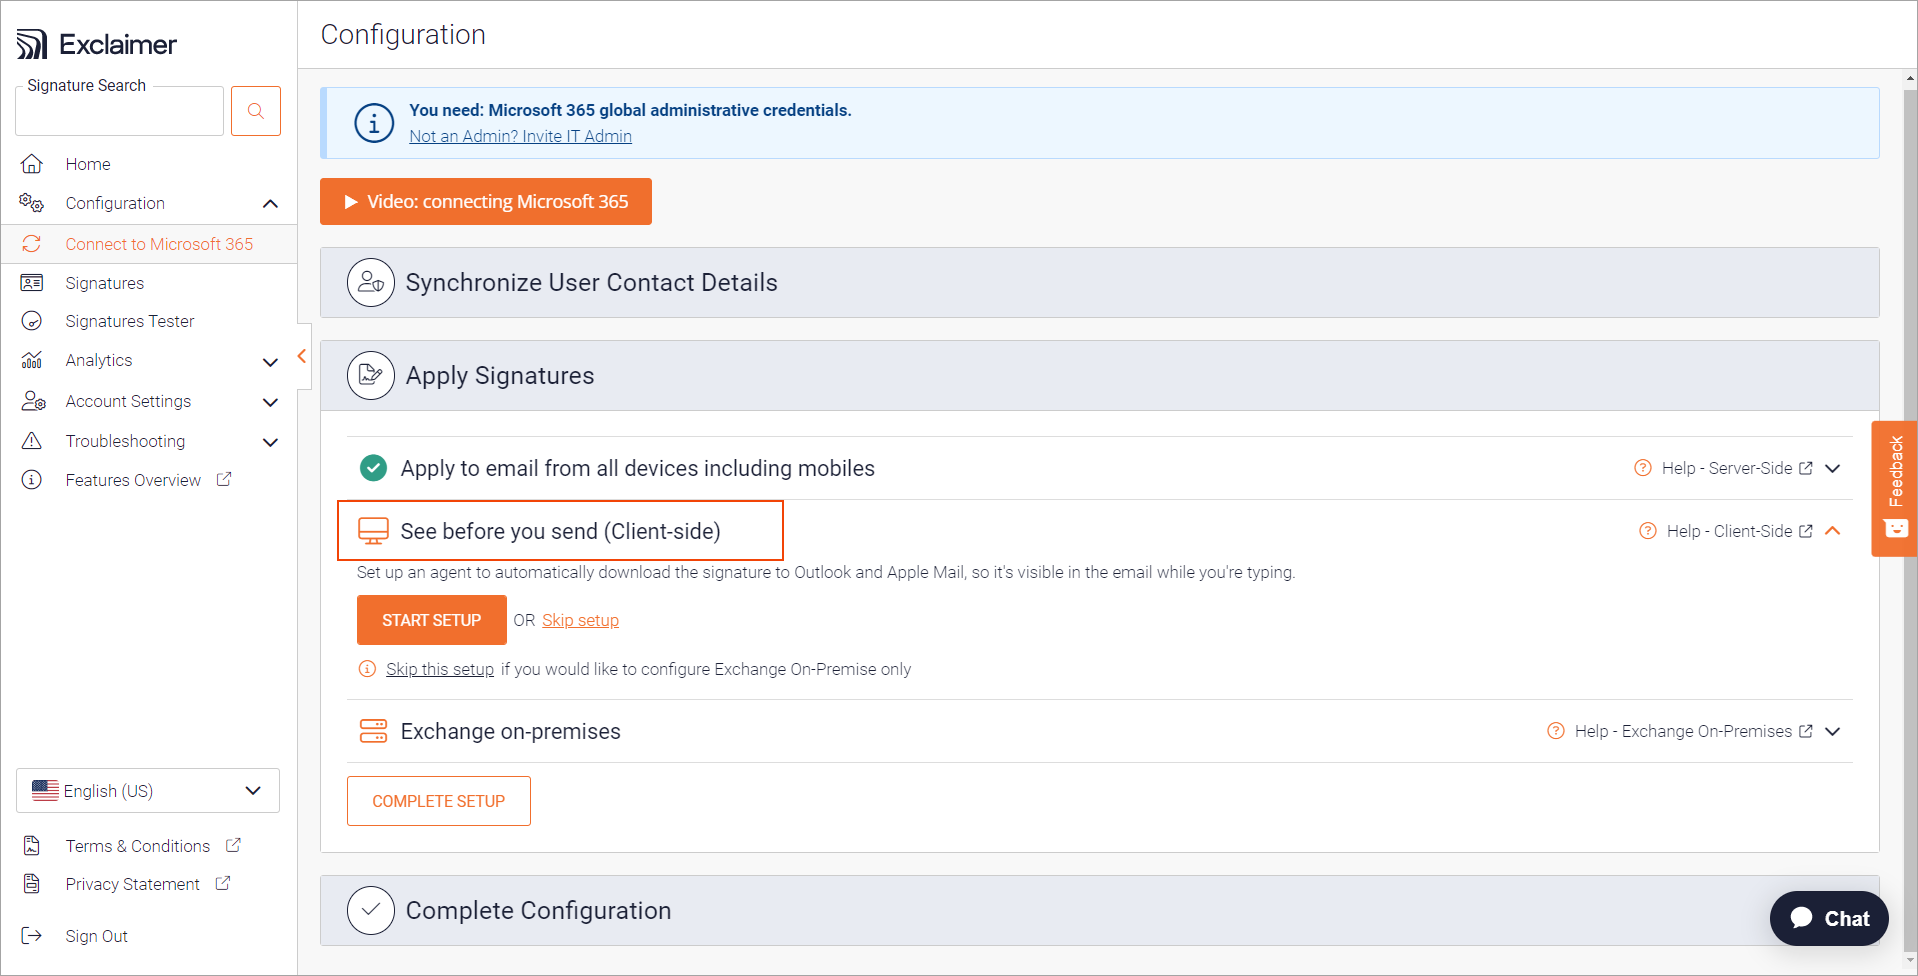1918x976 pixels.
Task: Click the blue info circle icon in banner
Action: [374, 123]
